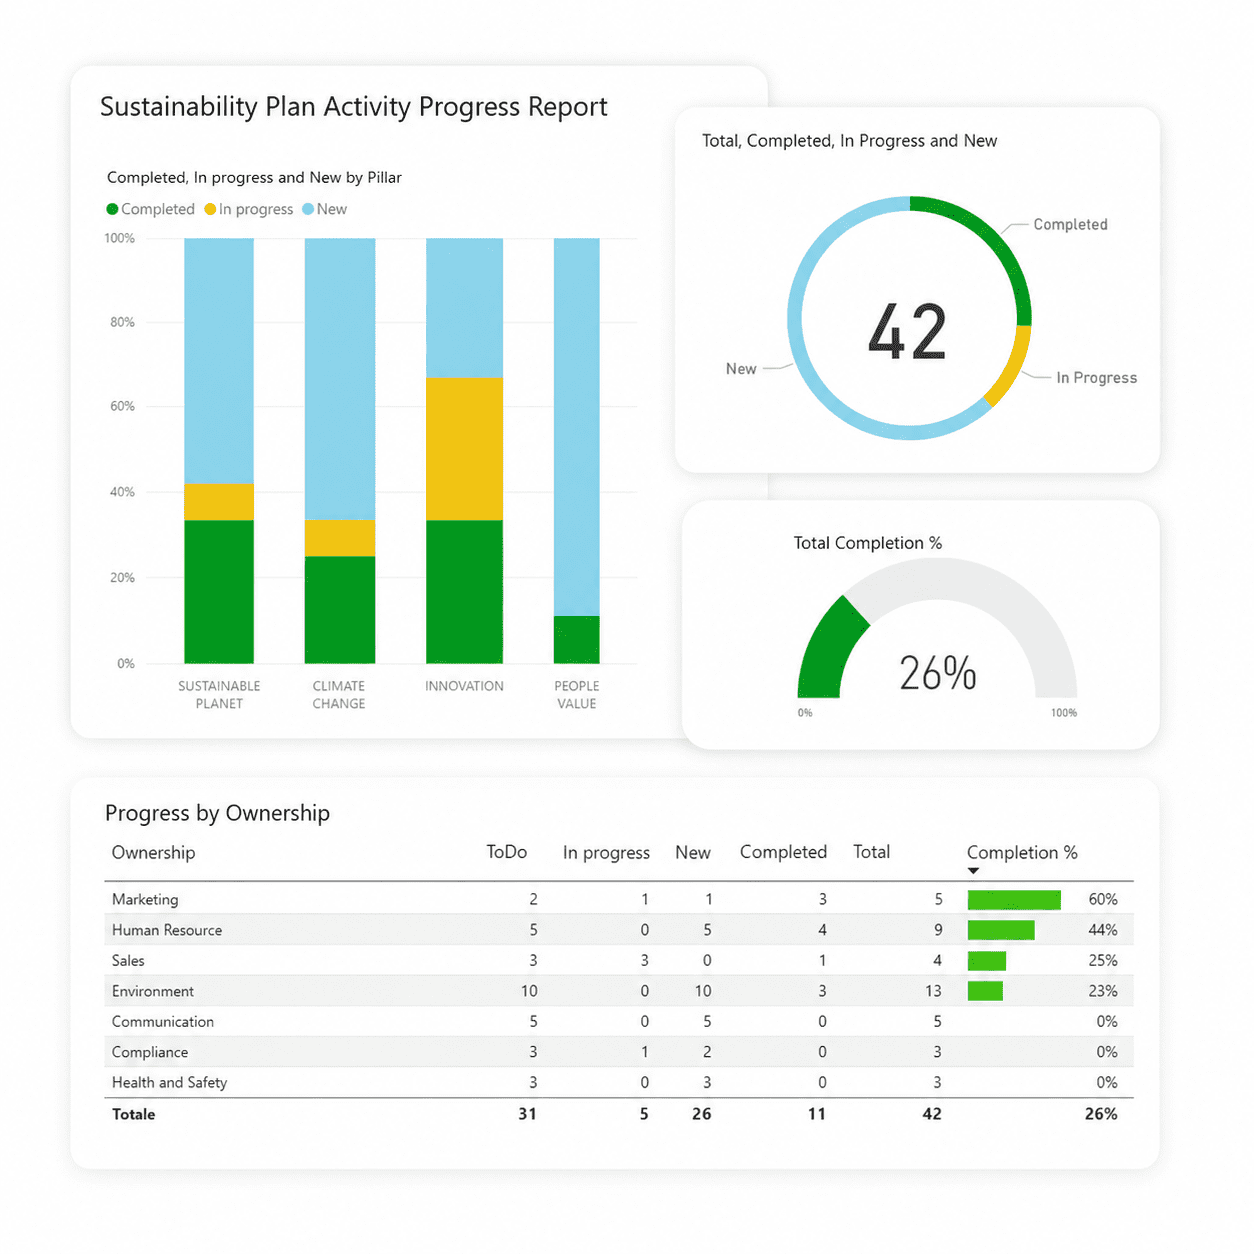Select green segment of Sustainable Planet bar

coord(219,592)
